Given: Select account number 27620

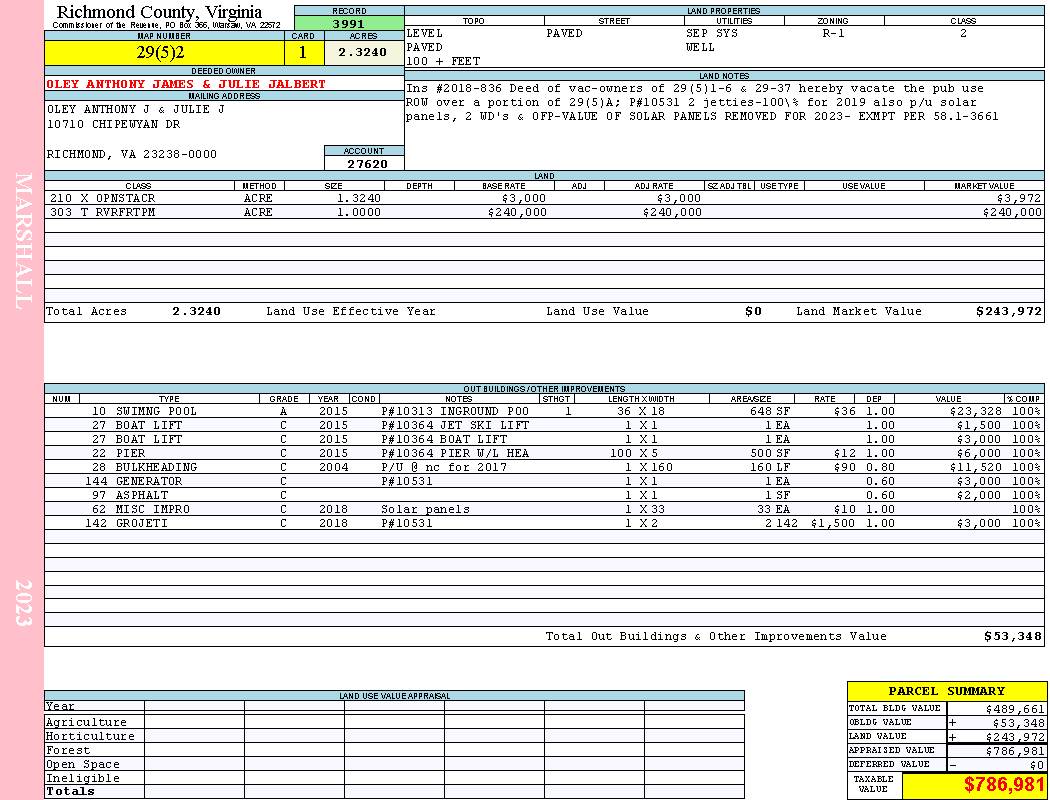Looking at the screenshot, I should [x=367, y=164].
